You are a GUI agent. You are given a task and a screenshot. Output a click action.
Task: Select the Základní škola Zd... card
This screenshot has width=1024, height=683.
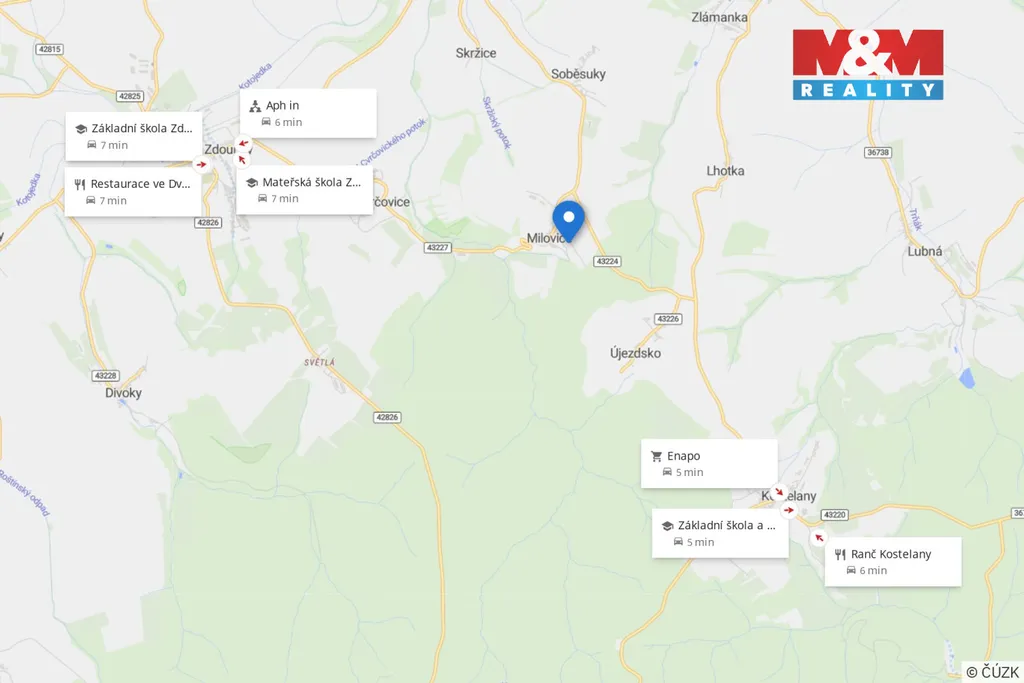click(x=133, y=136)
